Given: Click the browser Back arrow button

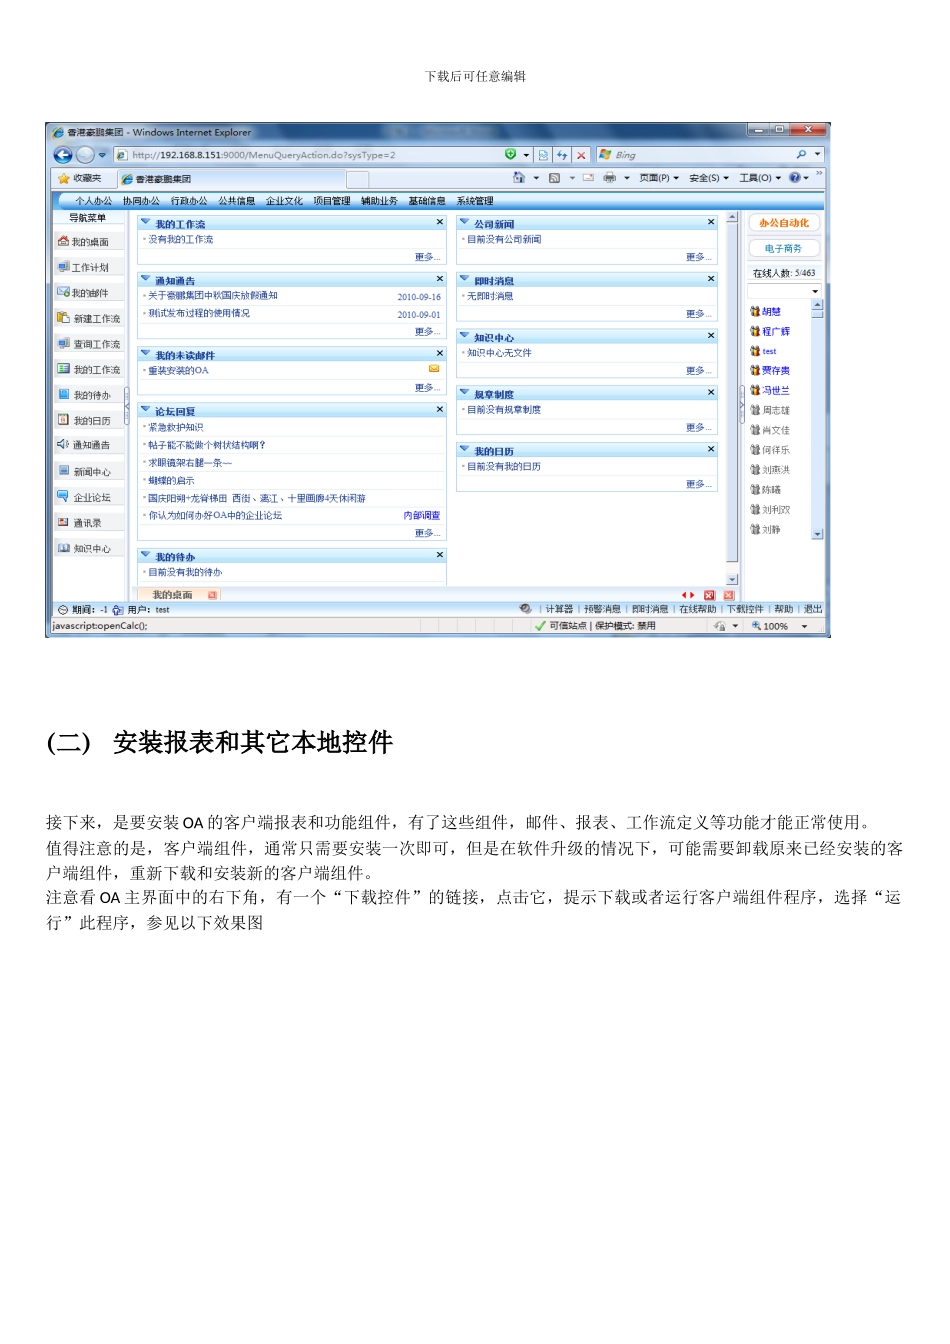Looking at the screenshot, I should coord(62,155).
